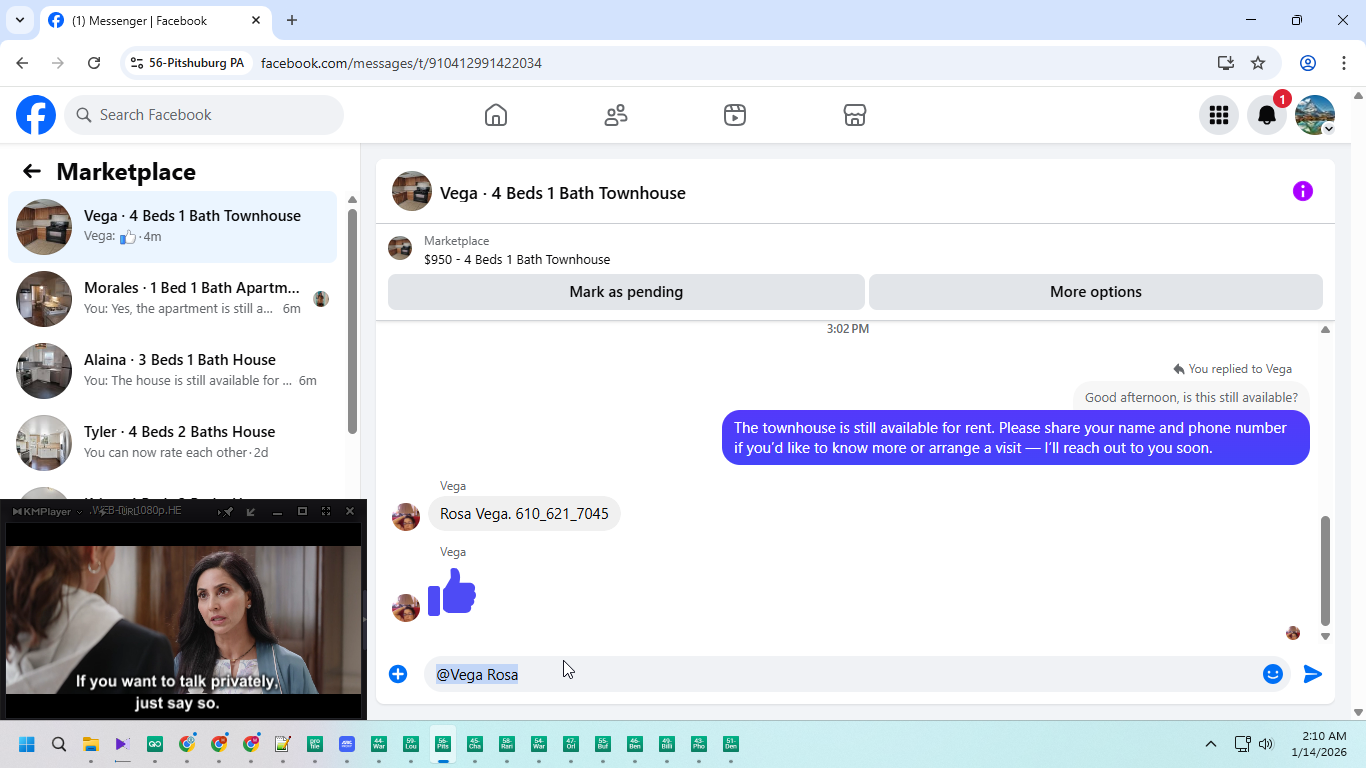Open File Explorer from taskbar

tap(91, 744)
